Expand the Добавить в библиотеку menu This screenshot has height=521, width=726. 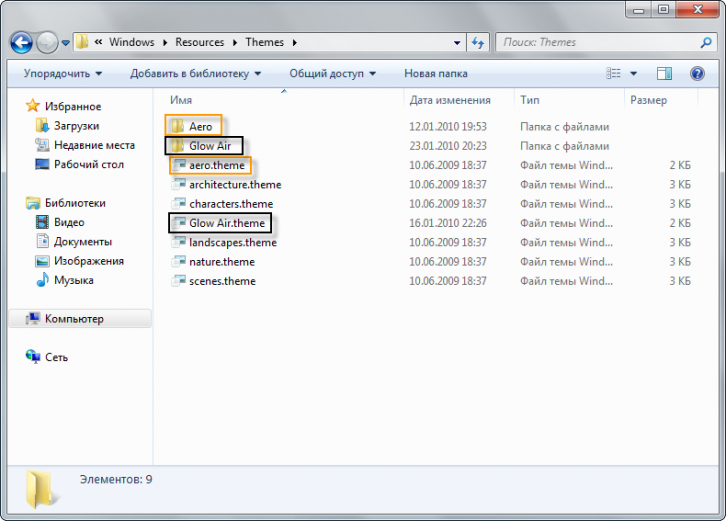(x=195, y=73)
